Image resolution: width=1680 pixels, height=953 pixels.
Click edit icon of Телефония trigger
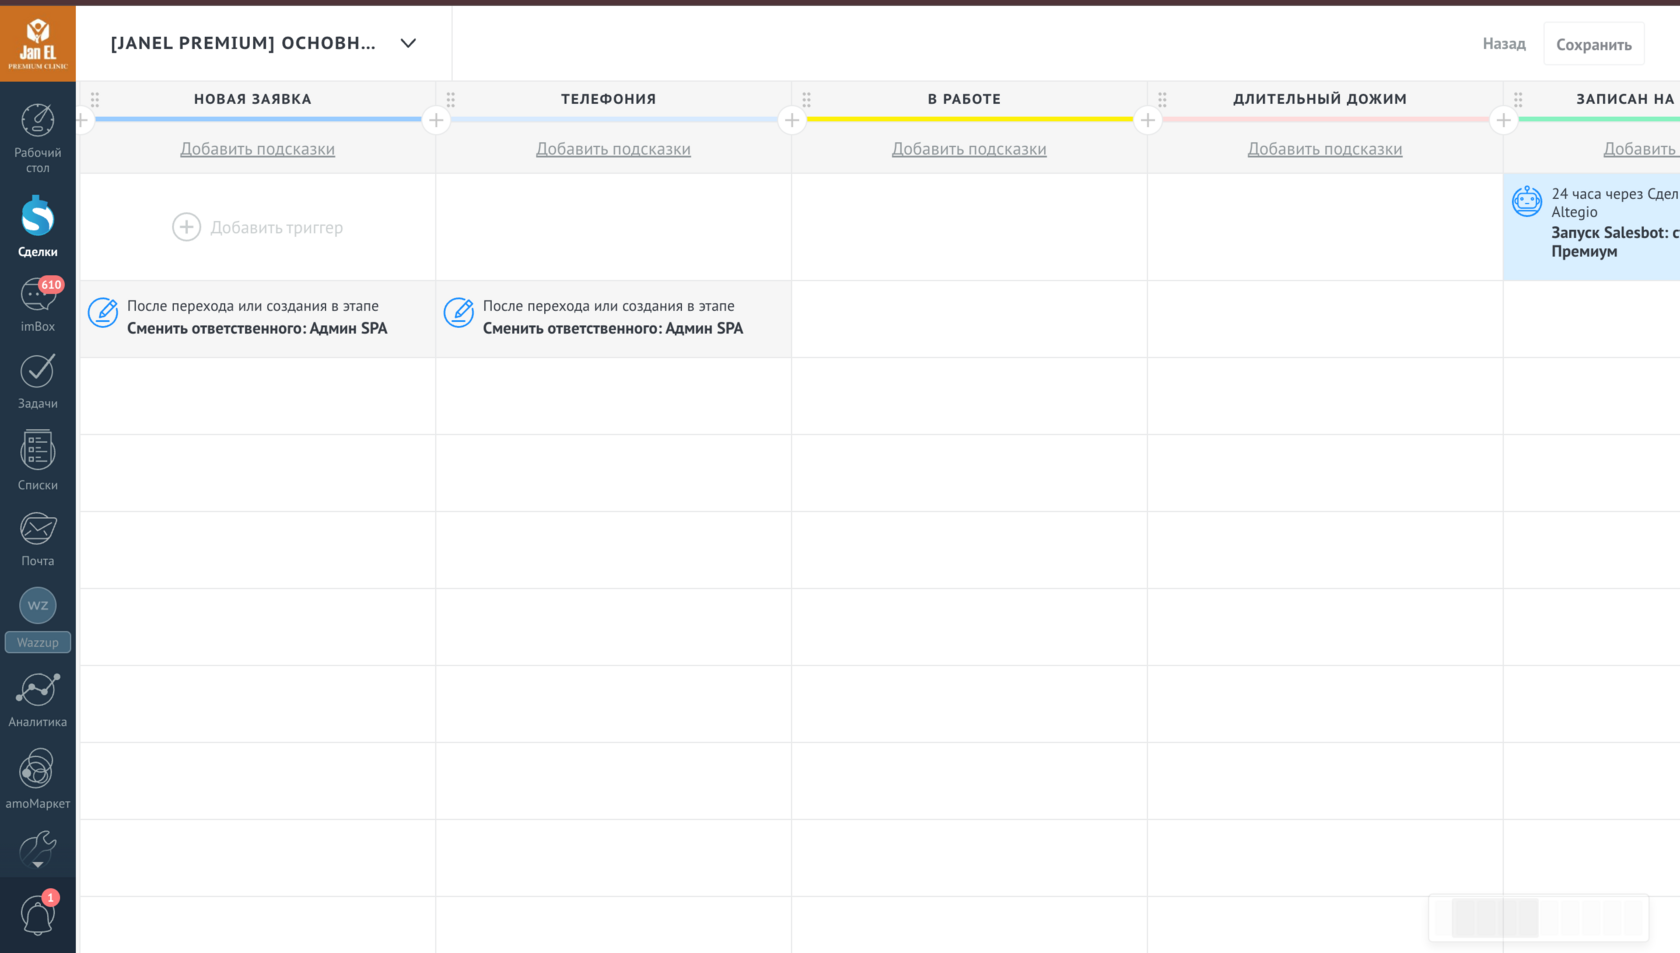point(459,313)
